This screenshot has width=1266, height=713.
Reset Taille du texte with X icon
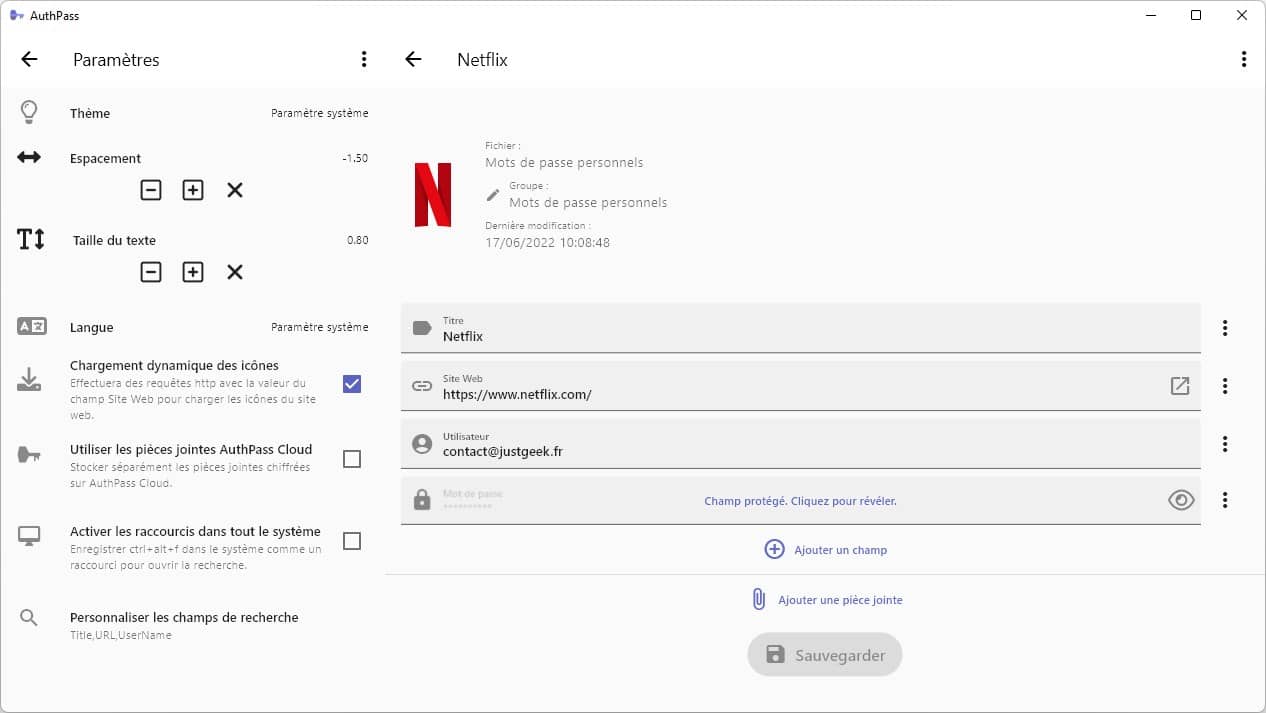235,272
